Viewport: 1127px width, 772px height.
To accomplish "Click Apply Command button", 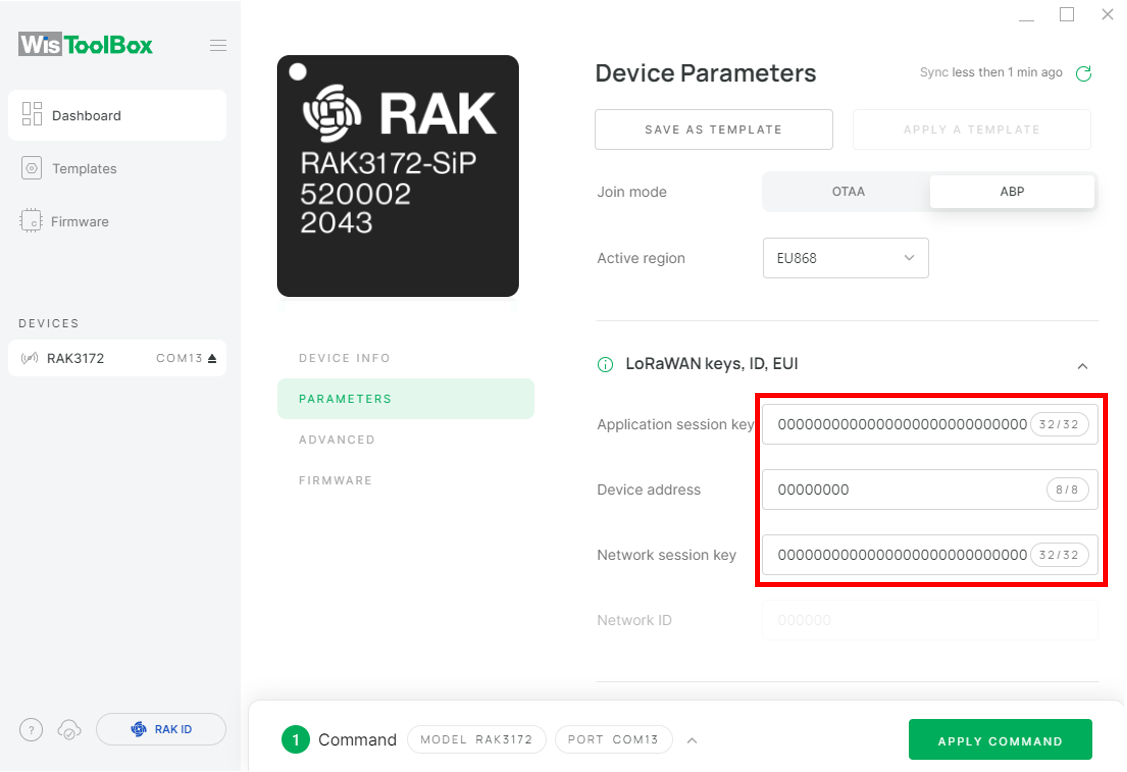I will pyautogui.click(x=1000, y=740).
